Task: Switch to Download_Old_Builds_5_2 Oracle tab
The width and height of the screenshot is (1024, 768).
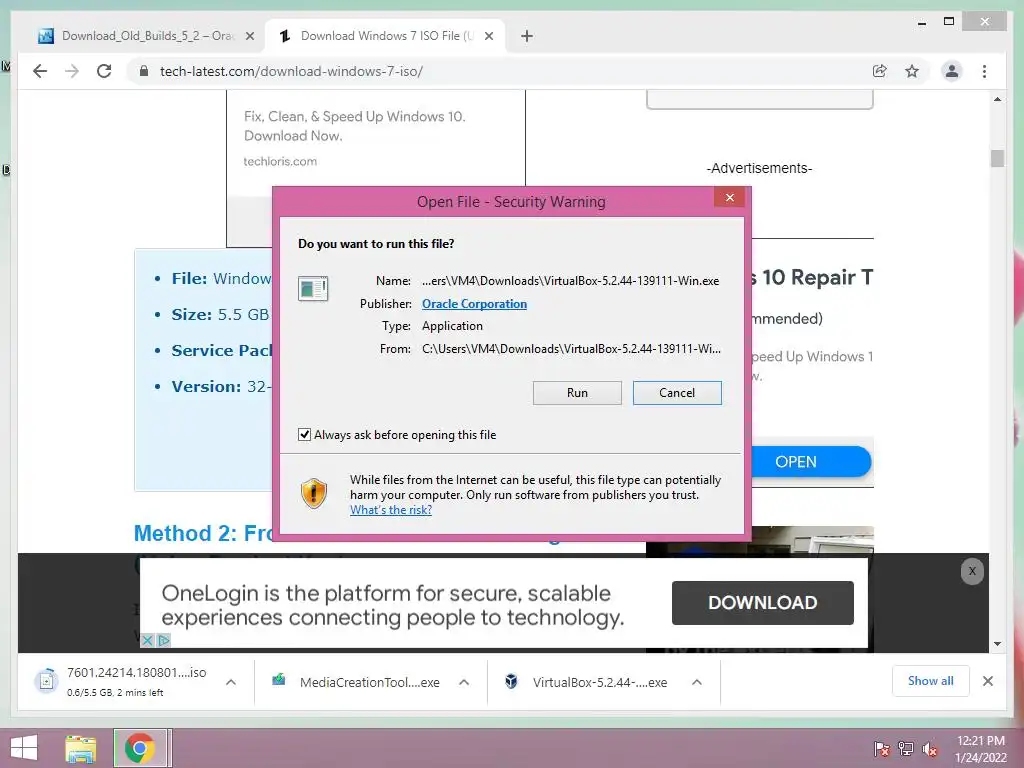Action: point(148,36)
